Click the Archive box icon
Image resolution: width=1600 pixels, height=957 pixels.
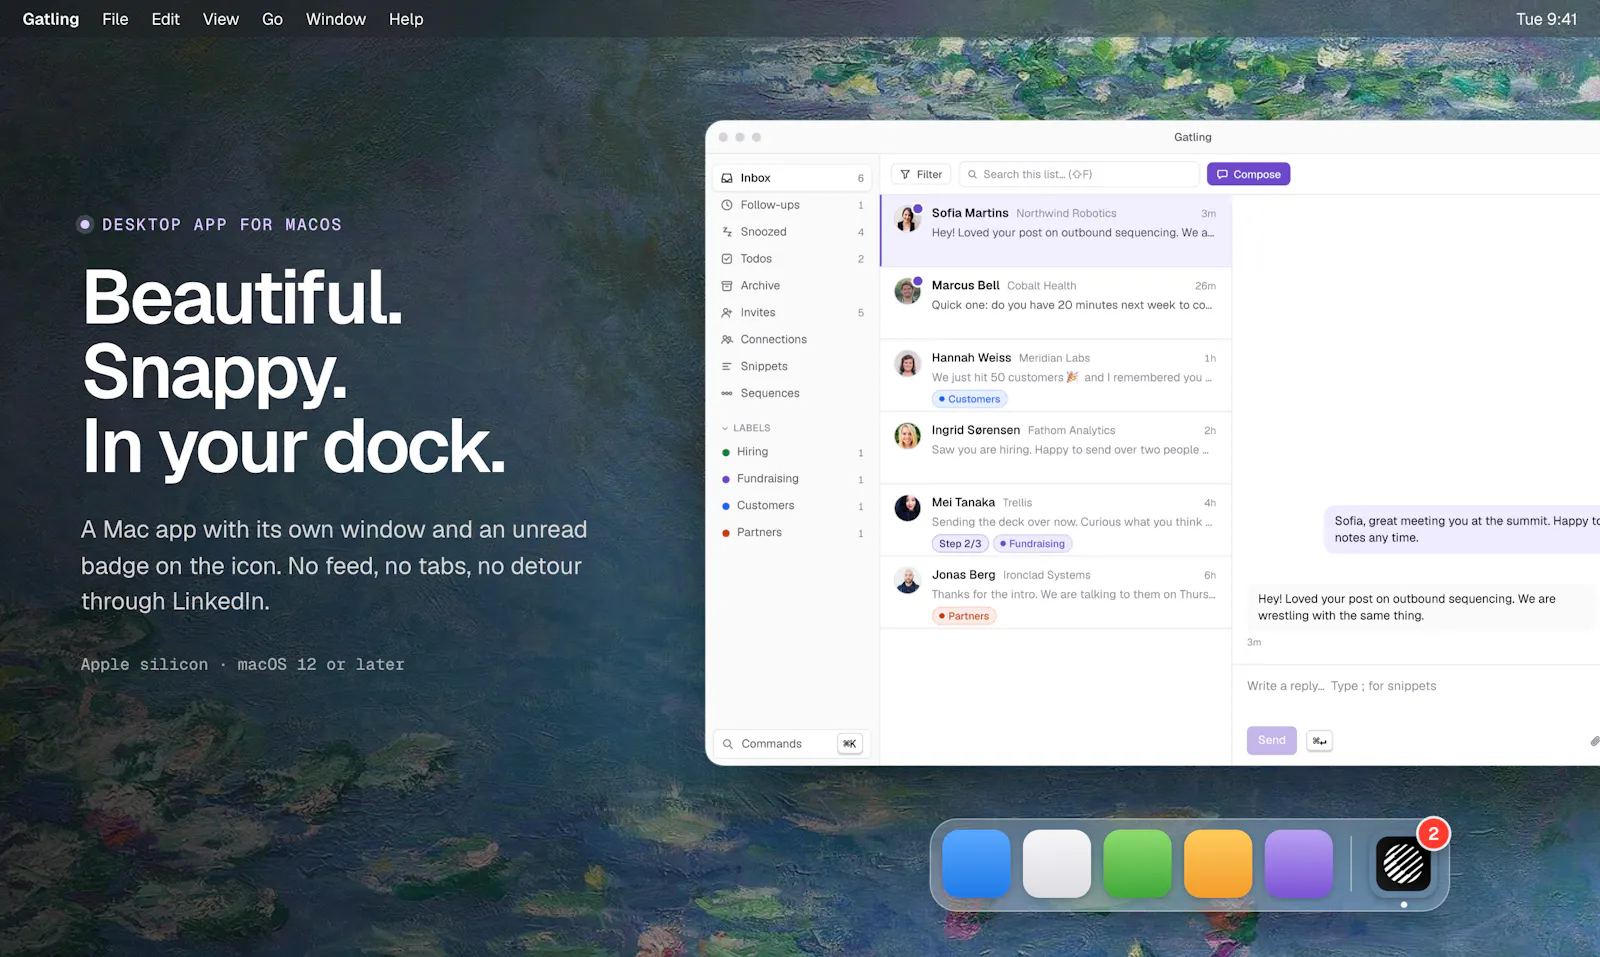click(727, 286)
